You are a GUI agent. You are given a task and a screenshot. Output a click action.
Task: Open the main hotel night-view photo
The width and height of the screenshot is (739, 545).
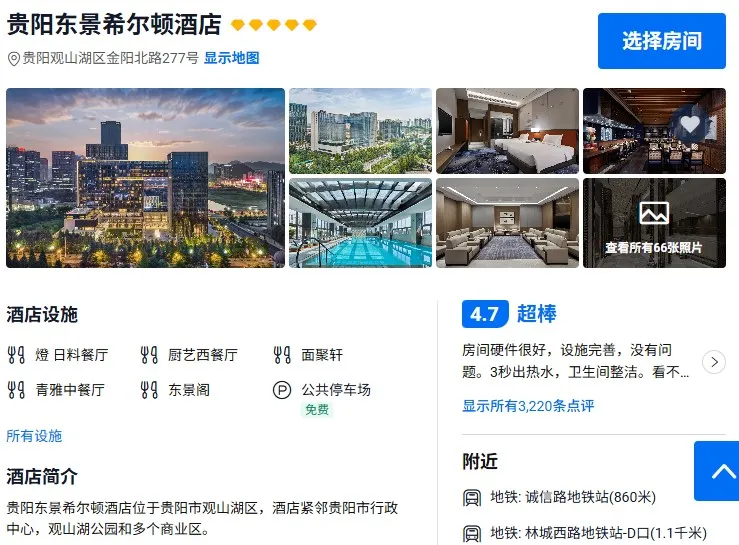point(146,178)
